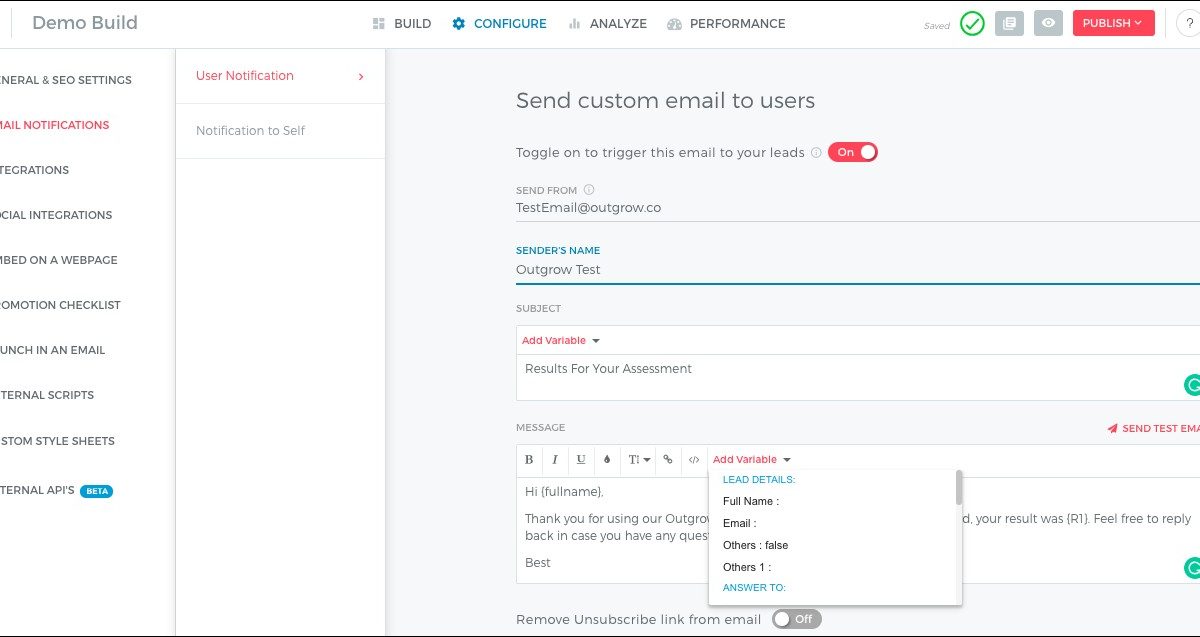Click the green saved checkmark icon
The height and width of the screenshot is (637, 1200).
pyautogui.click(x=972, y=24)
